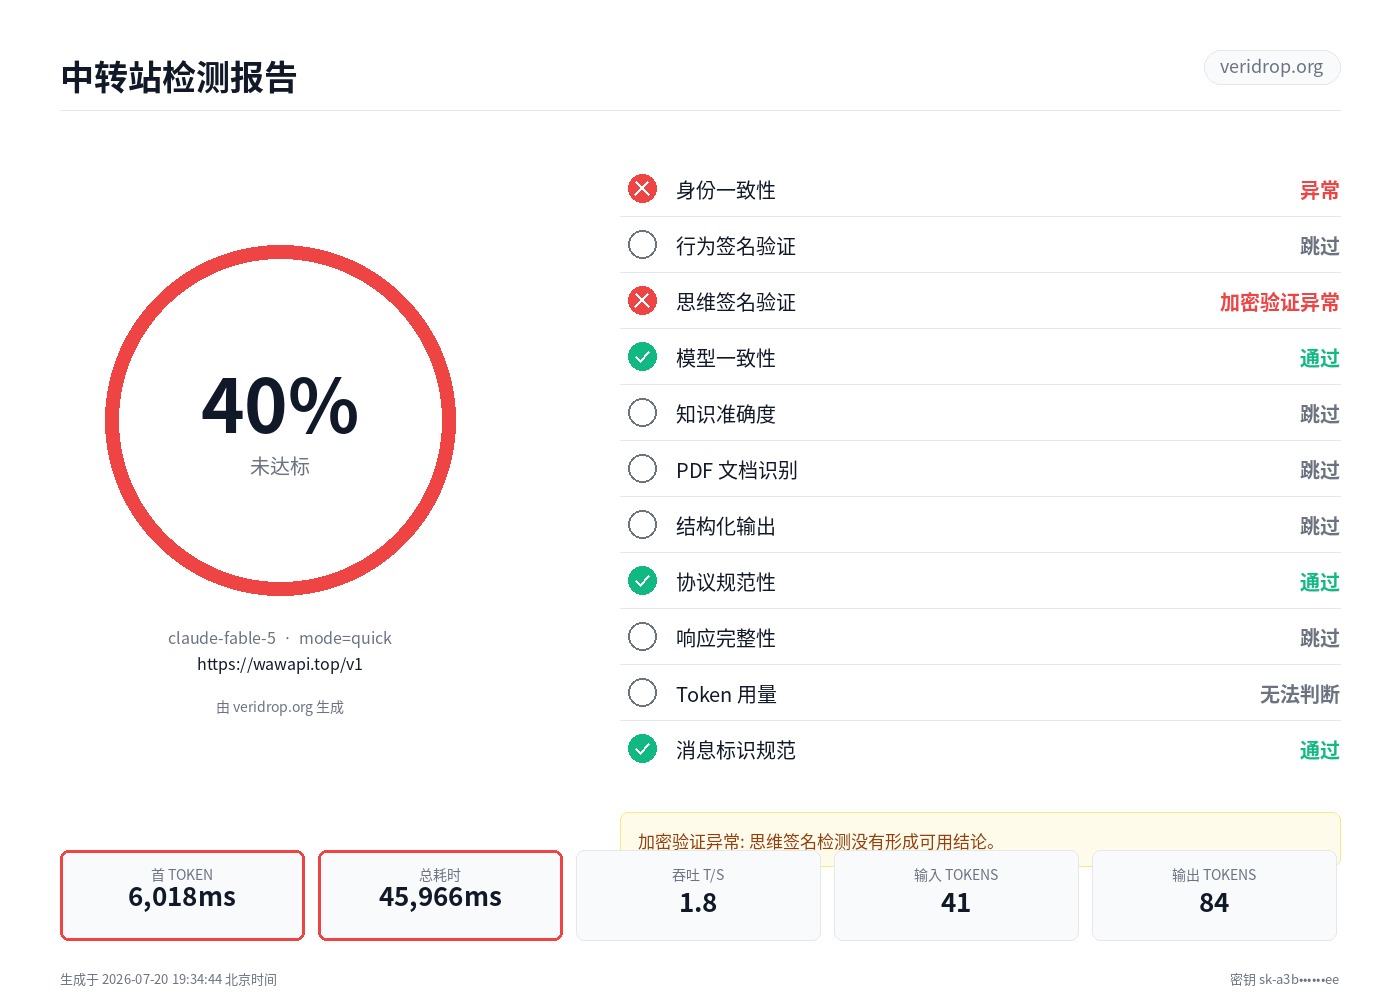The width and height of the screenshot is (1400, 1000).
Task: Click the 40% red score ring
Action: (x=280, y=421)
